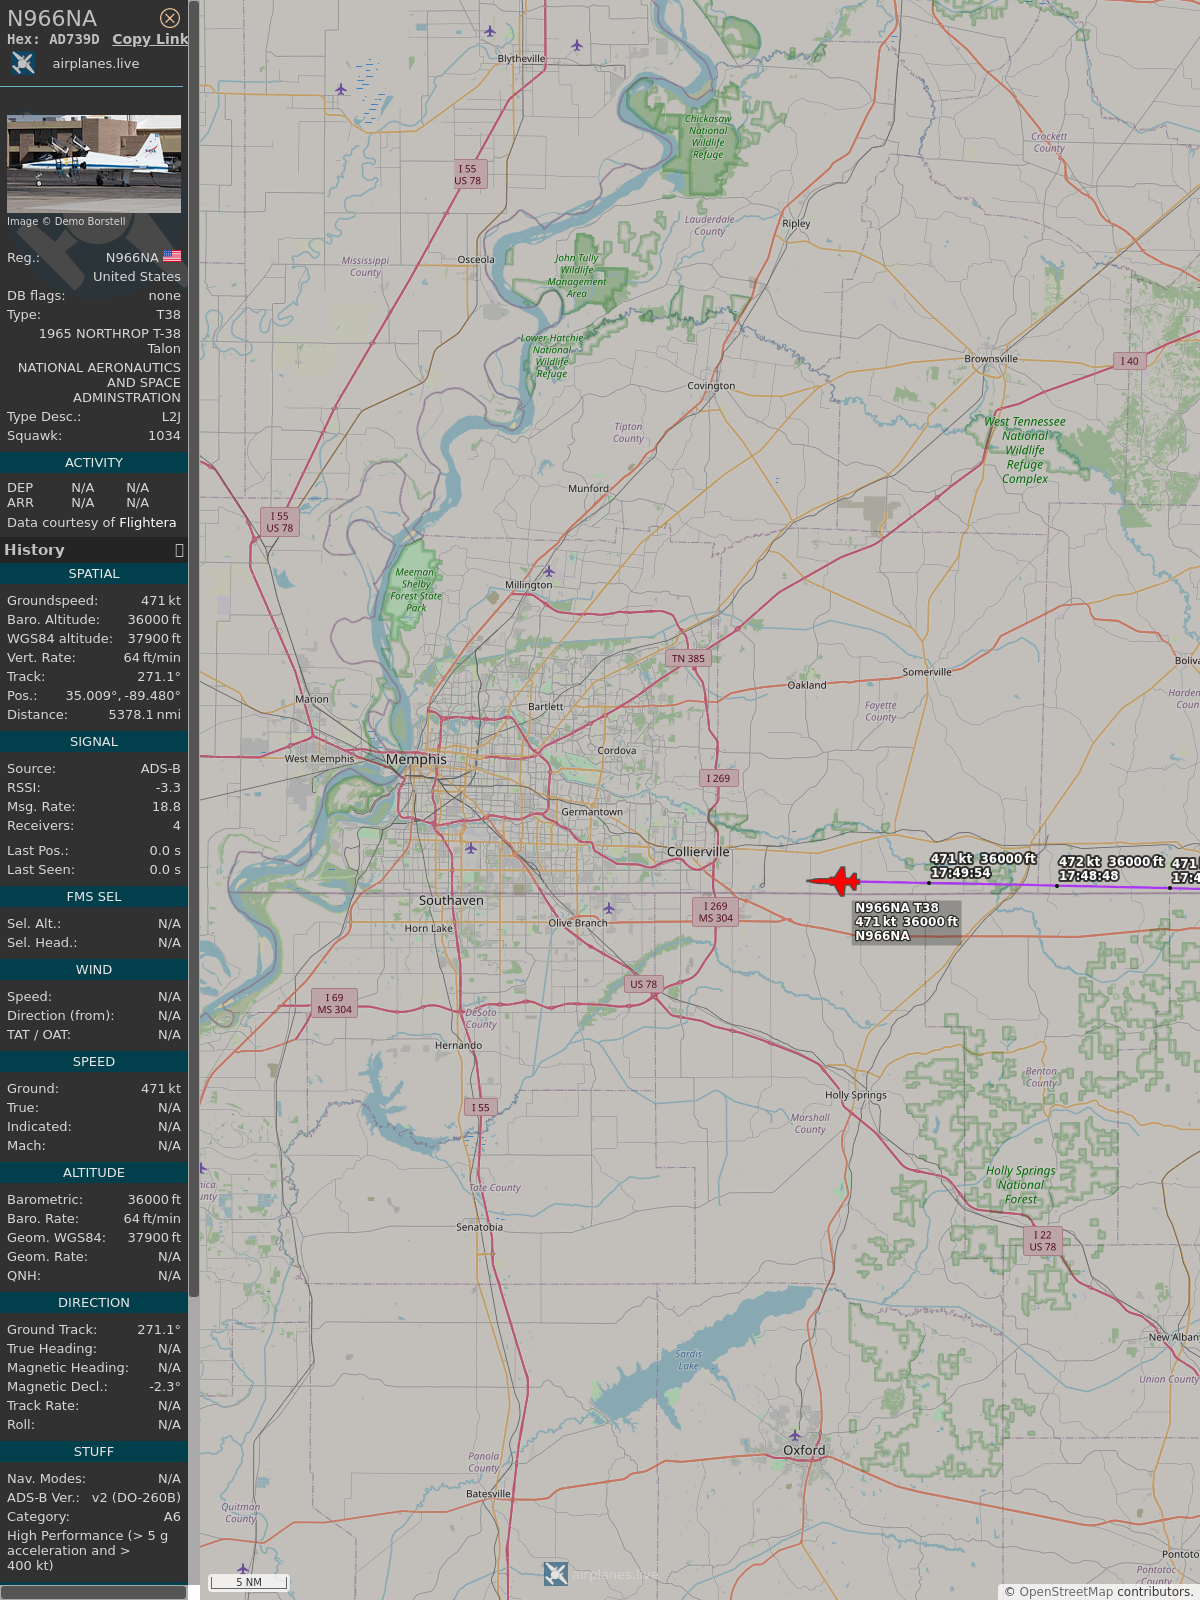This screenshot has height=1600, width=1200.
Task: Click the SPATIAL section header
Action: [94, 574]
